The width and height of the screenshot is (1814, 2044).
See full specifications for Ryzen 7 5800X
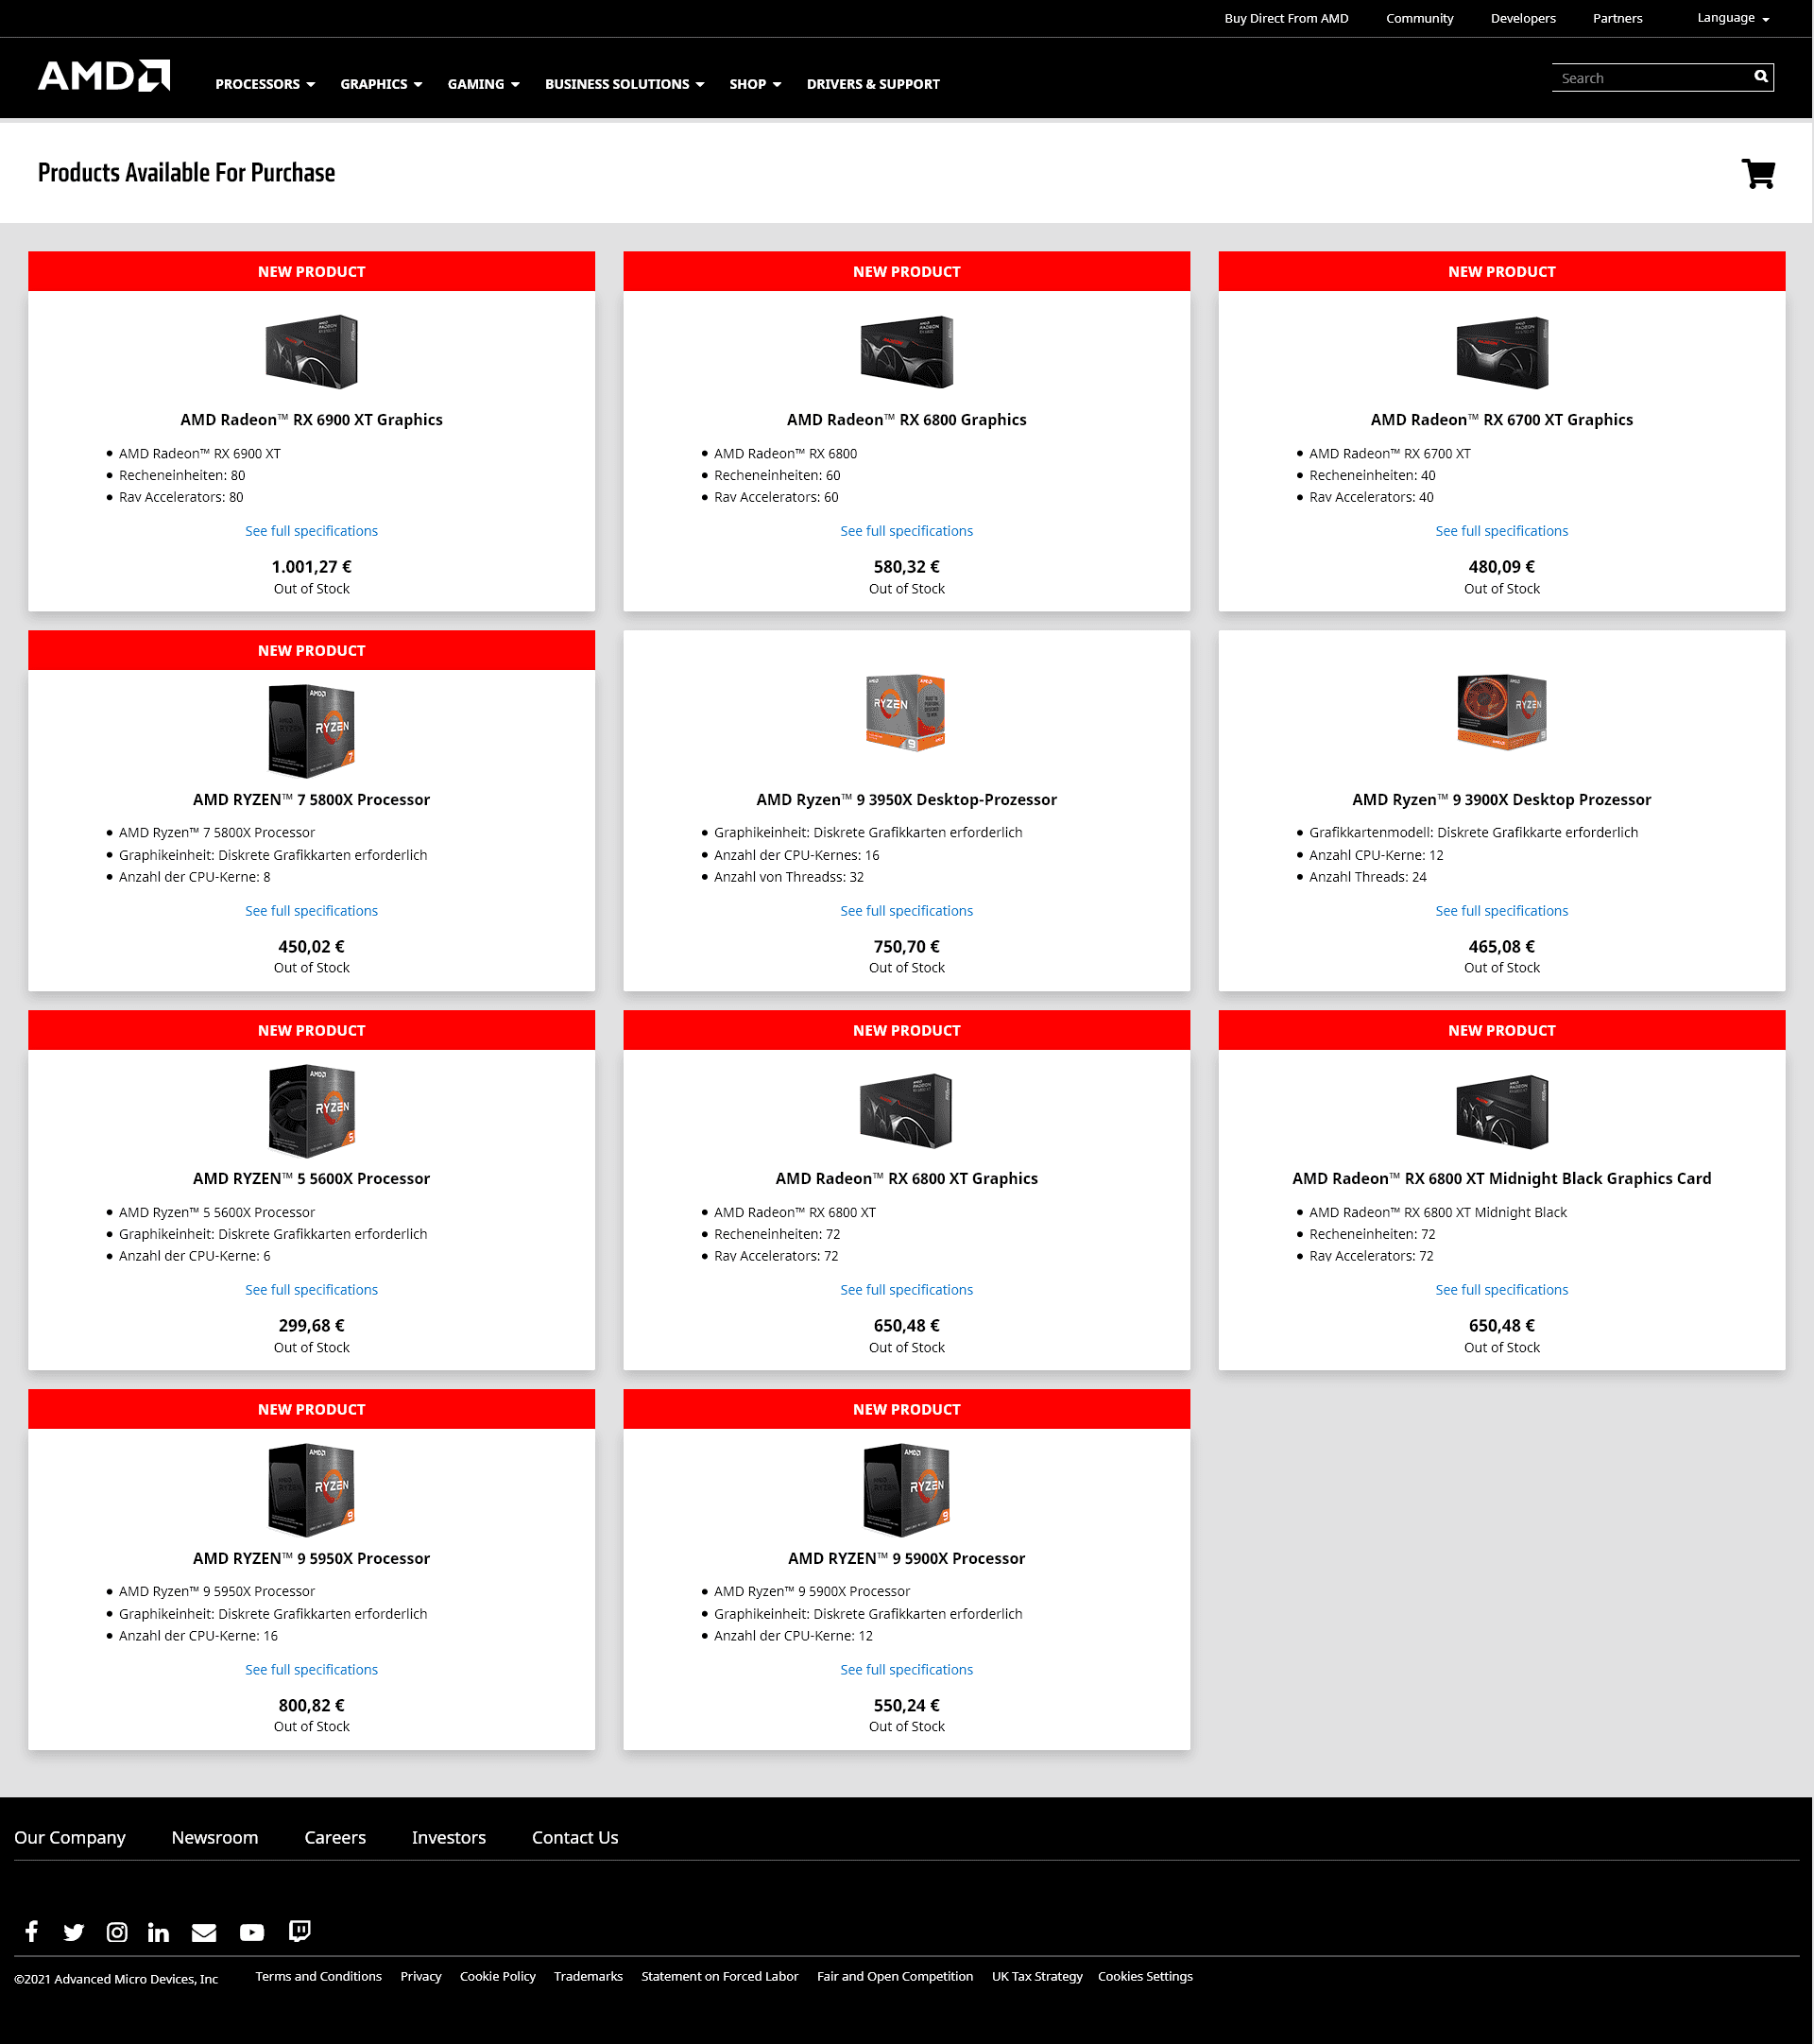tap(312, 911)
